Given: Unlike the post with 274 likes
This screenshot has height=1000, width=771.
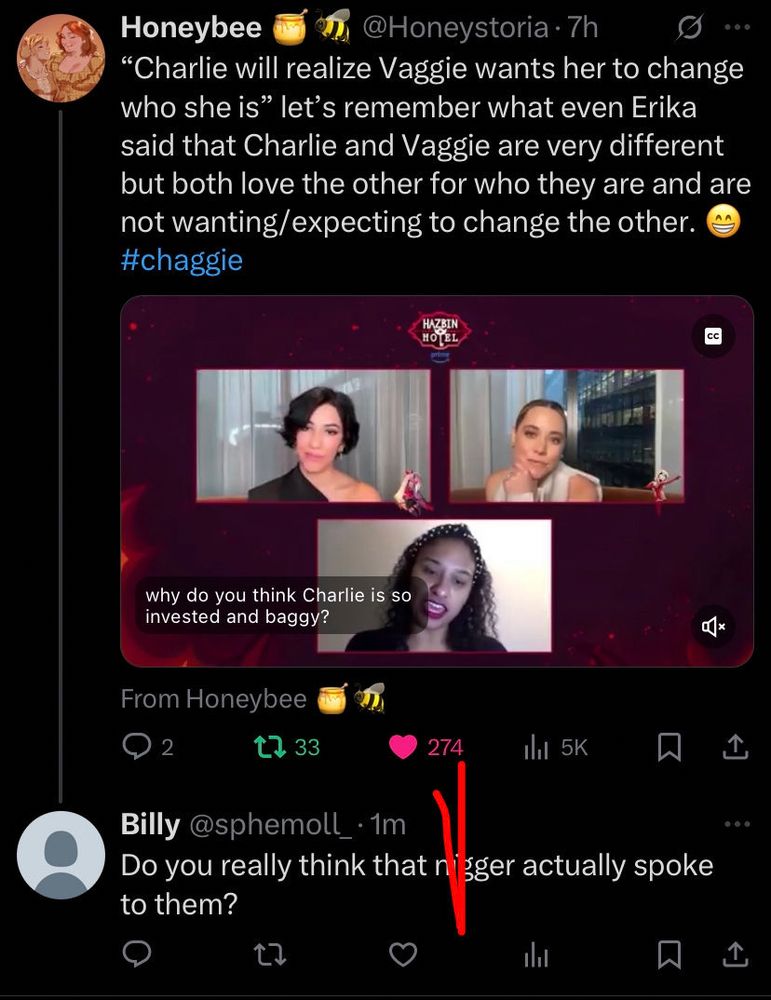Looking at the screenshot, I should click(x=403, y=746).
